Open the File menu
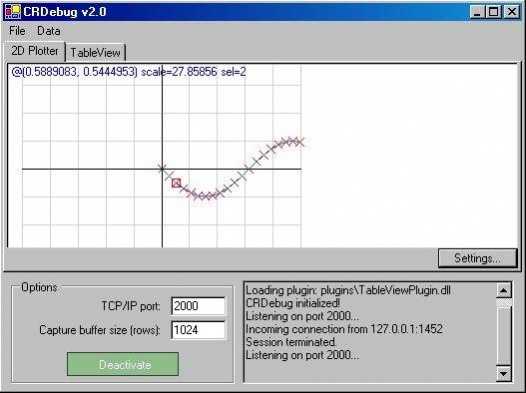The width and height of the screenshot is (526, 393). click(17, 31)
